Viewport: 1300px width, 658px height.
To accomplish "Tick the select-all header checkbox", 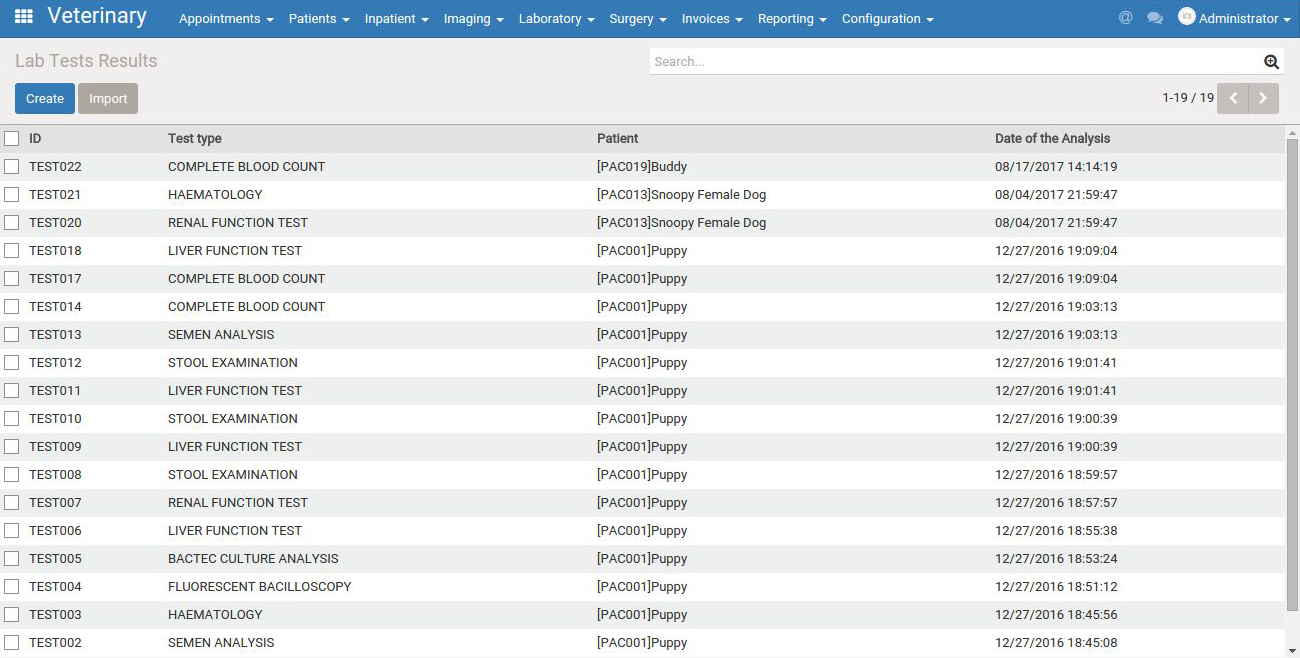I will (12, 139).
